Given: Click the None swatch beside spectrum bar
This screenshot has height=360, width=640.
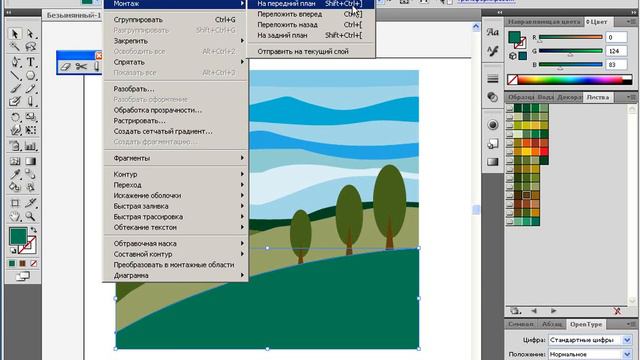Looking at the screenshot, I should coord(512,80).
